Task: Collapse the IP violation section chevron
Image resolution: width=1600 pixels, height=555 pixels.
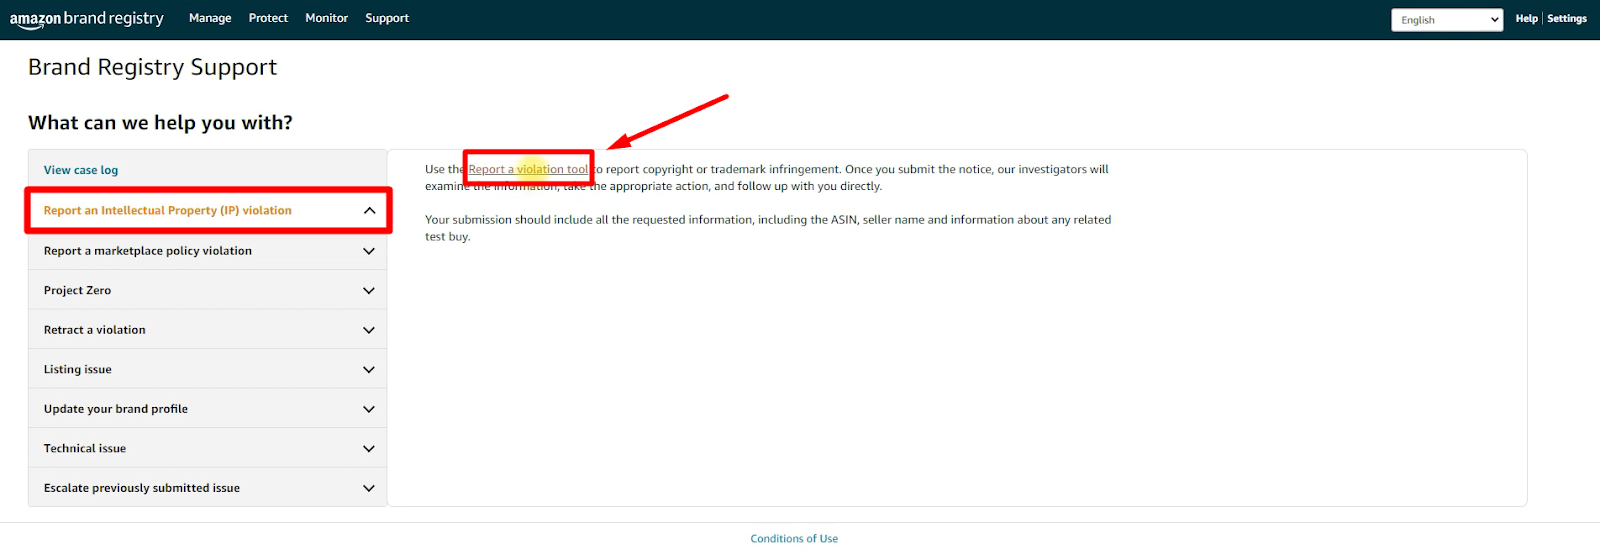Action: tap(369, 210)
